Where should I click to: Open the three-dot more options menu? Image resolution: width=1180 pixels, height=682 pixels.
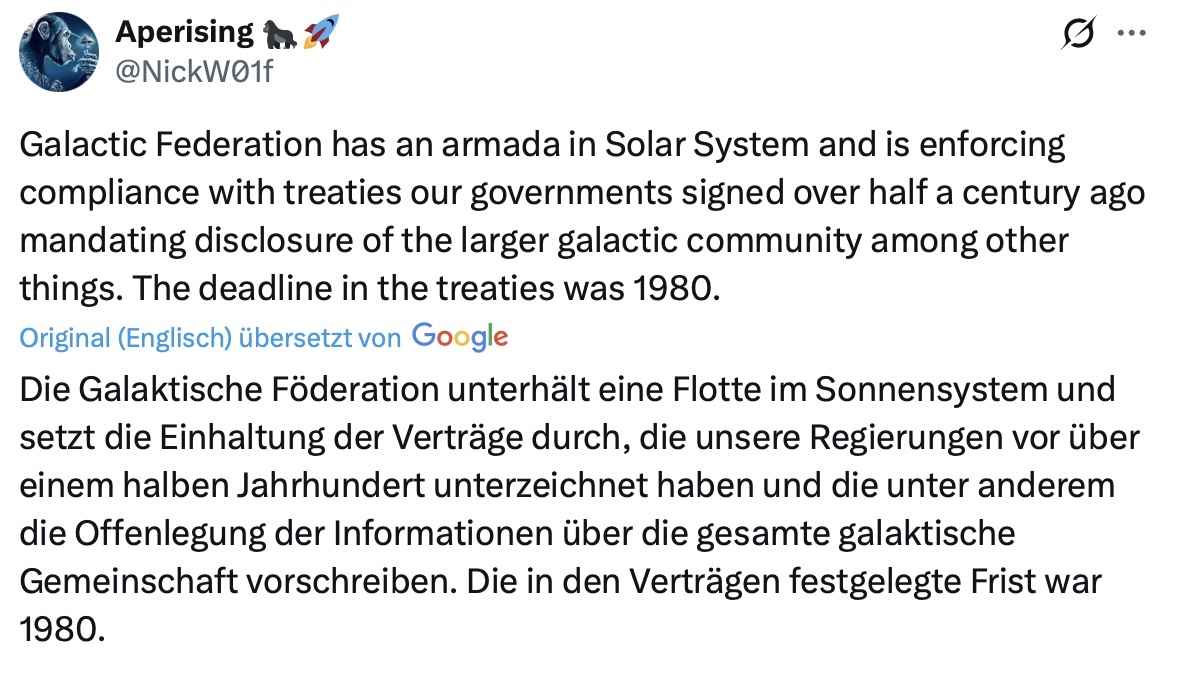1131,33
